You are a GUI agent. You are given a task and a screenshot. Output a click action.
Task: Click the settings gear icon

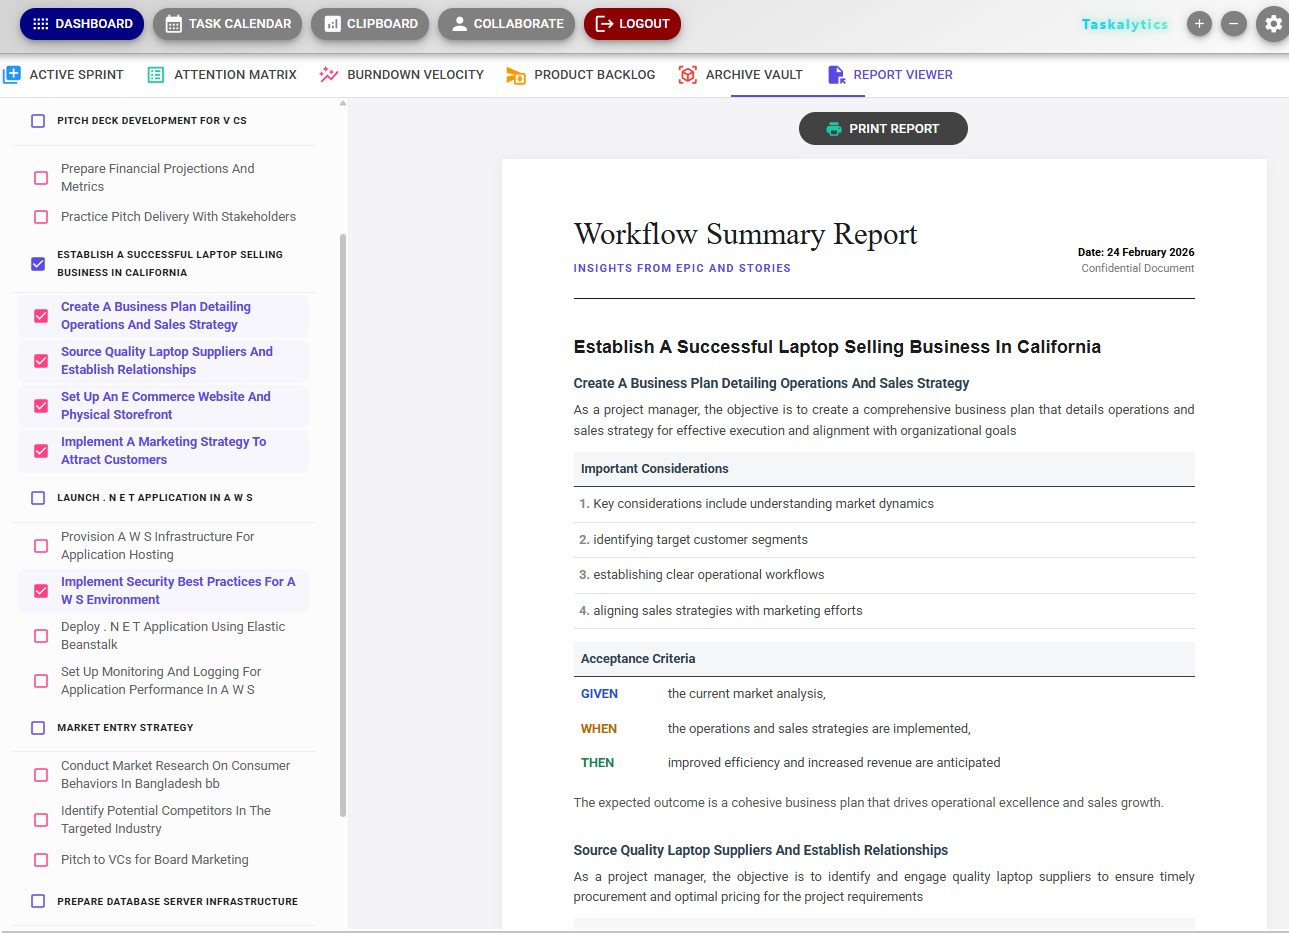pyautogui.click(x=1273, y=24)
